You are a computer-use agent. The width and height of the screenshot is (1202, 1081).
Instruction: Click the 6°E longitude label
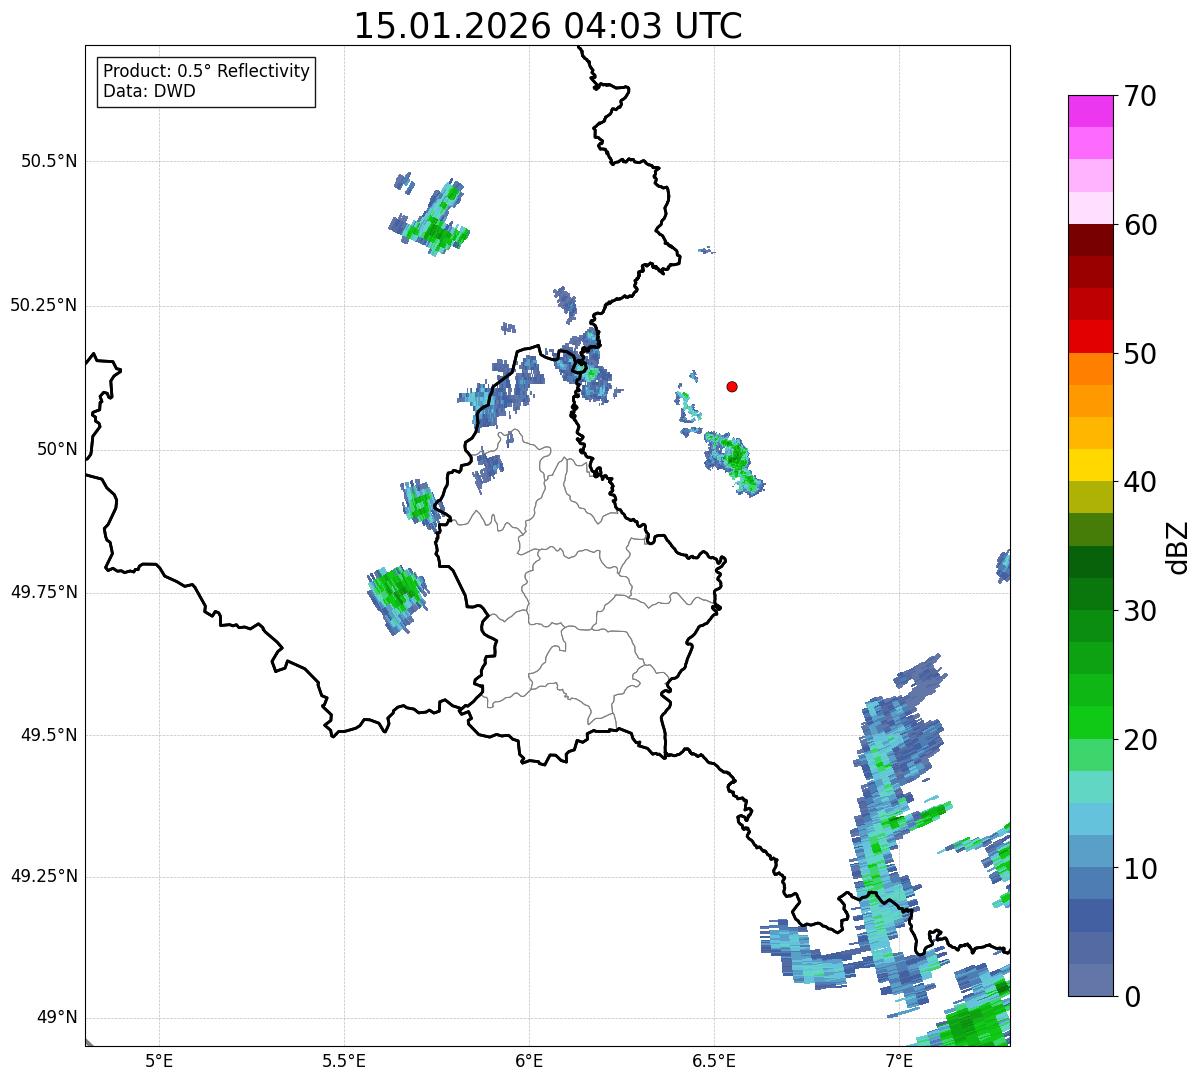click(529, 1060)
